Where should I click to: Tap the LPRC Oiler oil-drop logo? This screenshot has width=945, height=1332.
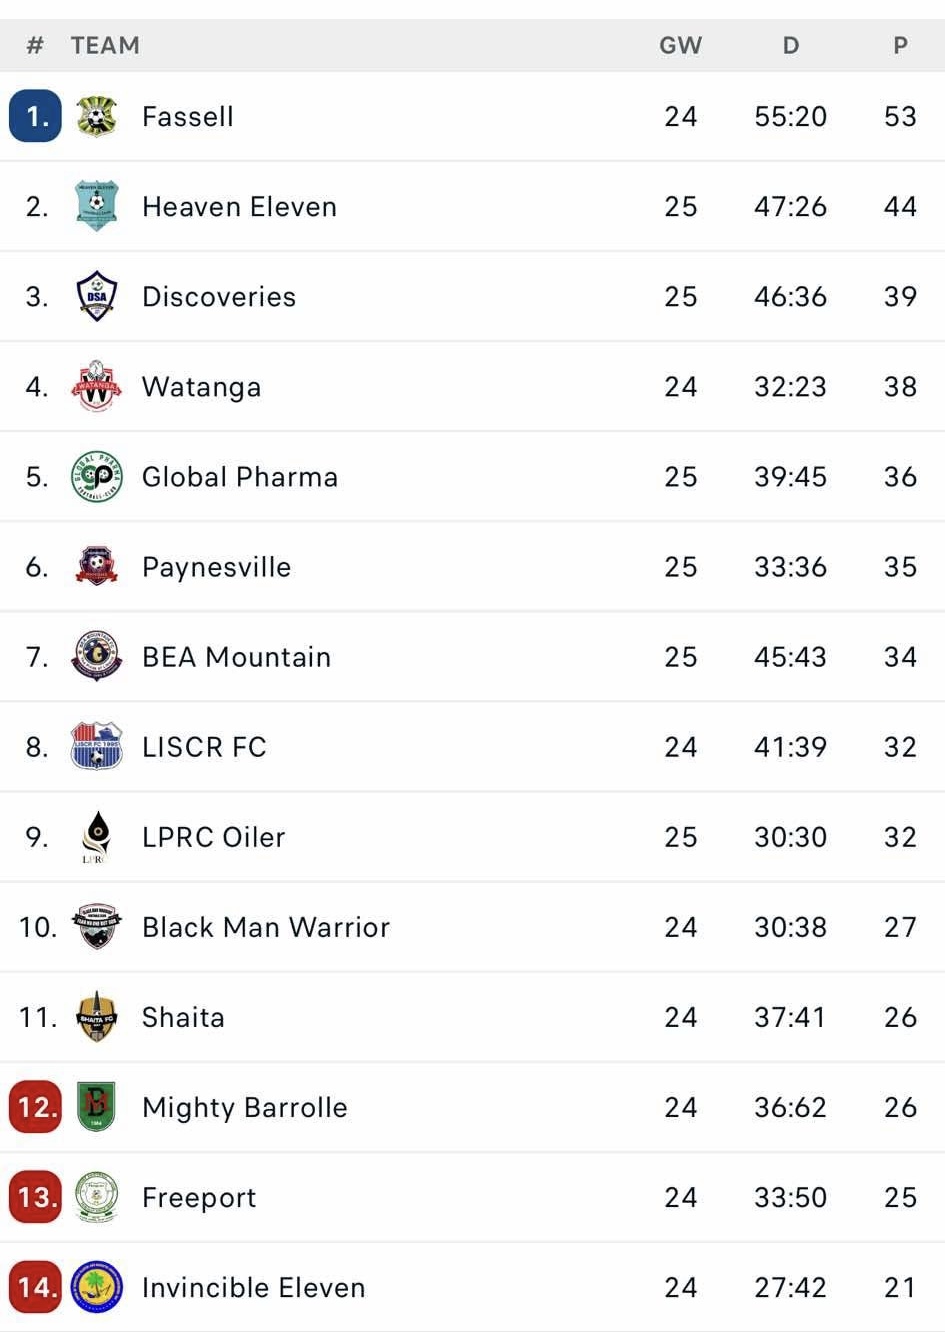[97, 837]
